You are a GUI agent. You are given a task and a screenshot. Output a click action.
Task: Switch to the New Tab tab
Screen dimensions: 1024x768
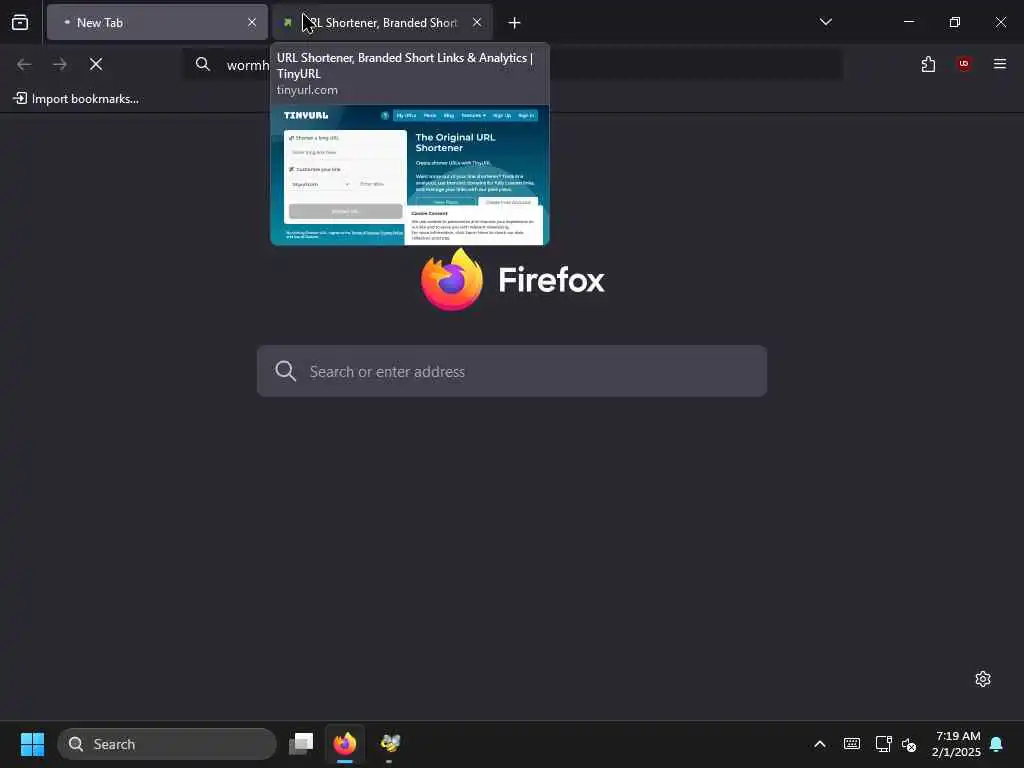[x=157, y=22]
